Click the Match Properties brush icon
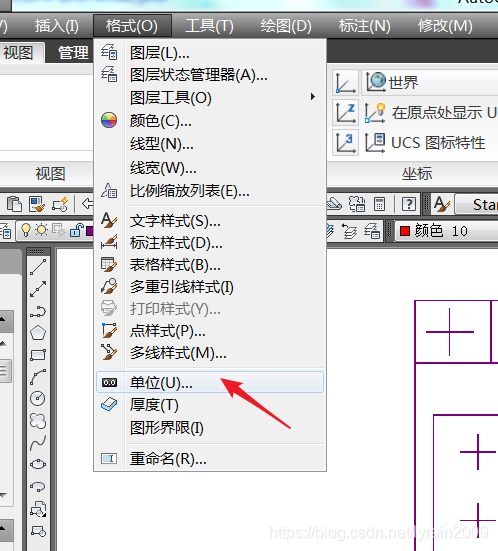Viewport: 498px width, 551px height. (37, 204)
